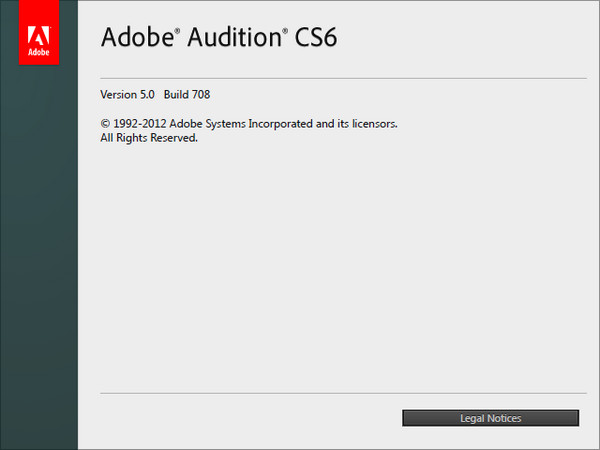
Task: Click the "All Rights Reserved." text
Action: tap(150, 138)
